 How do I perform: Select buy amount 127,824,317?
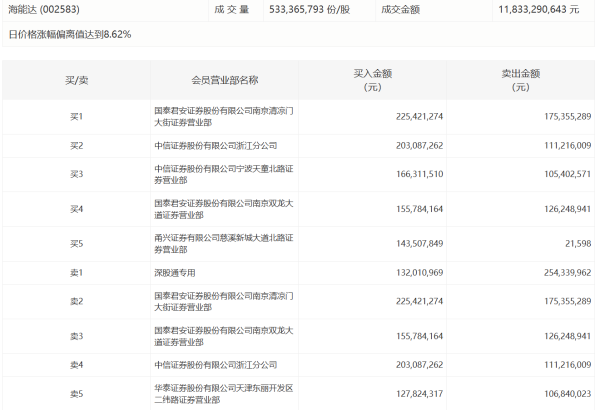[x=419, y=394]
